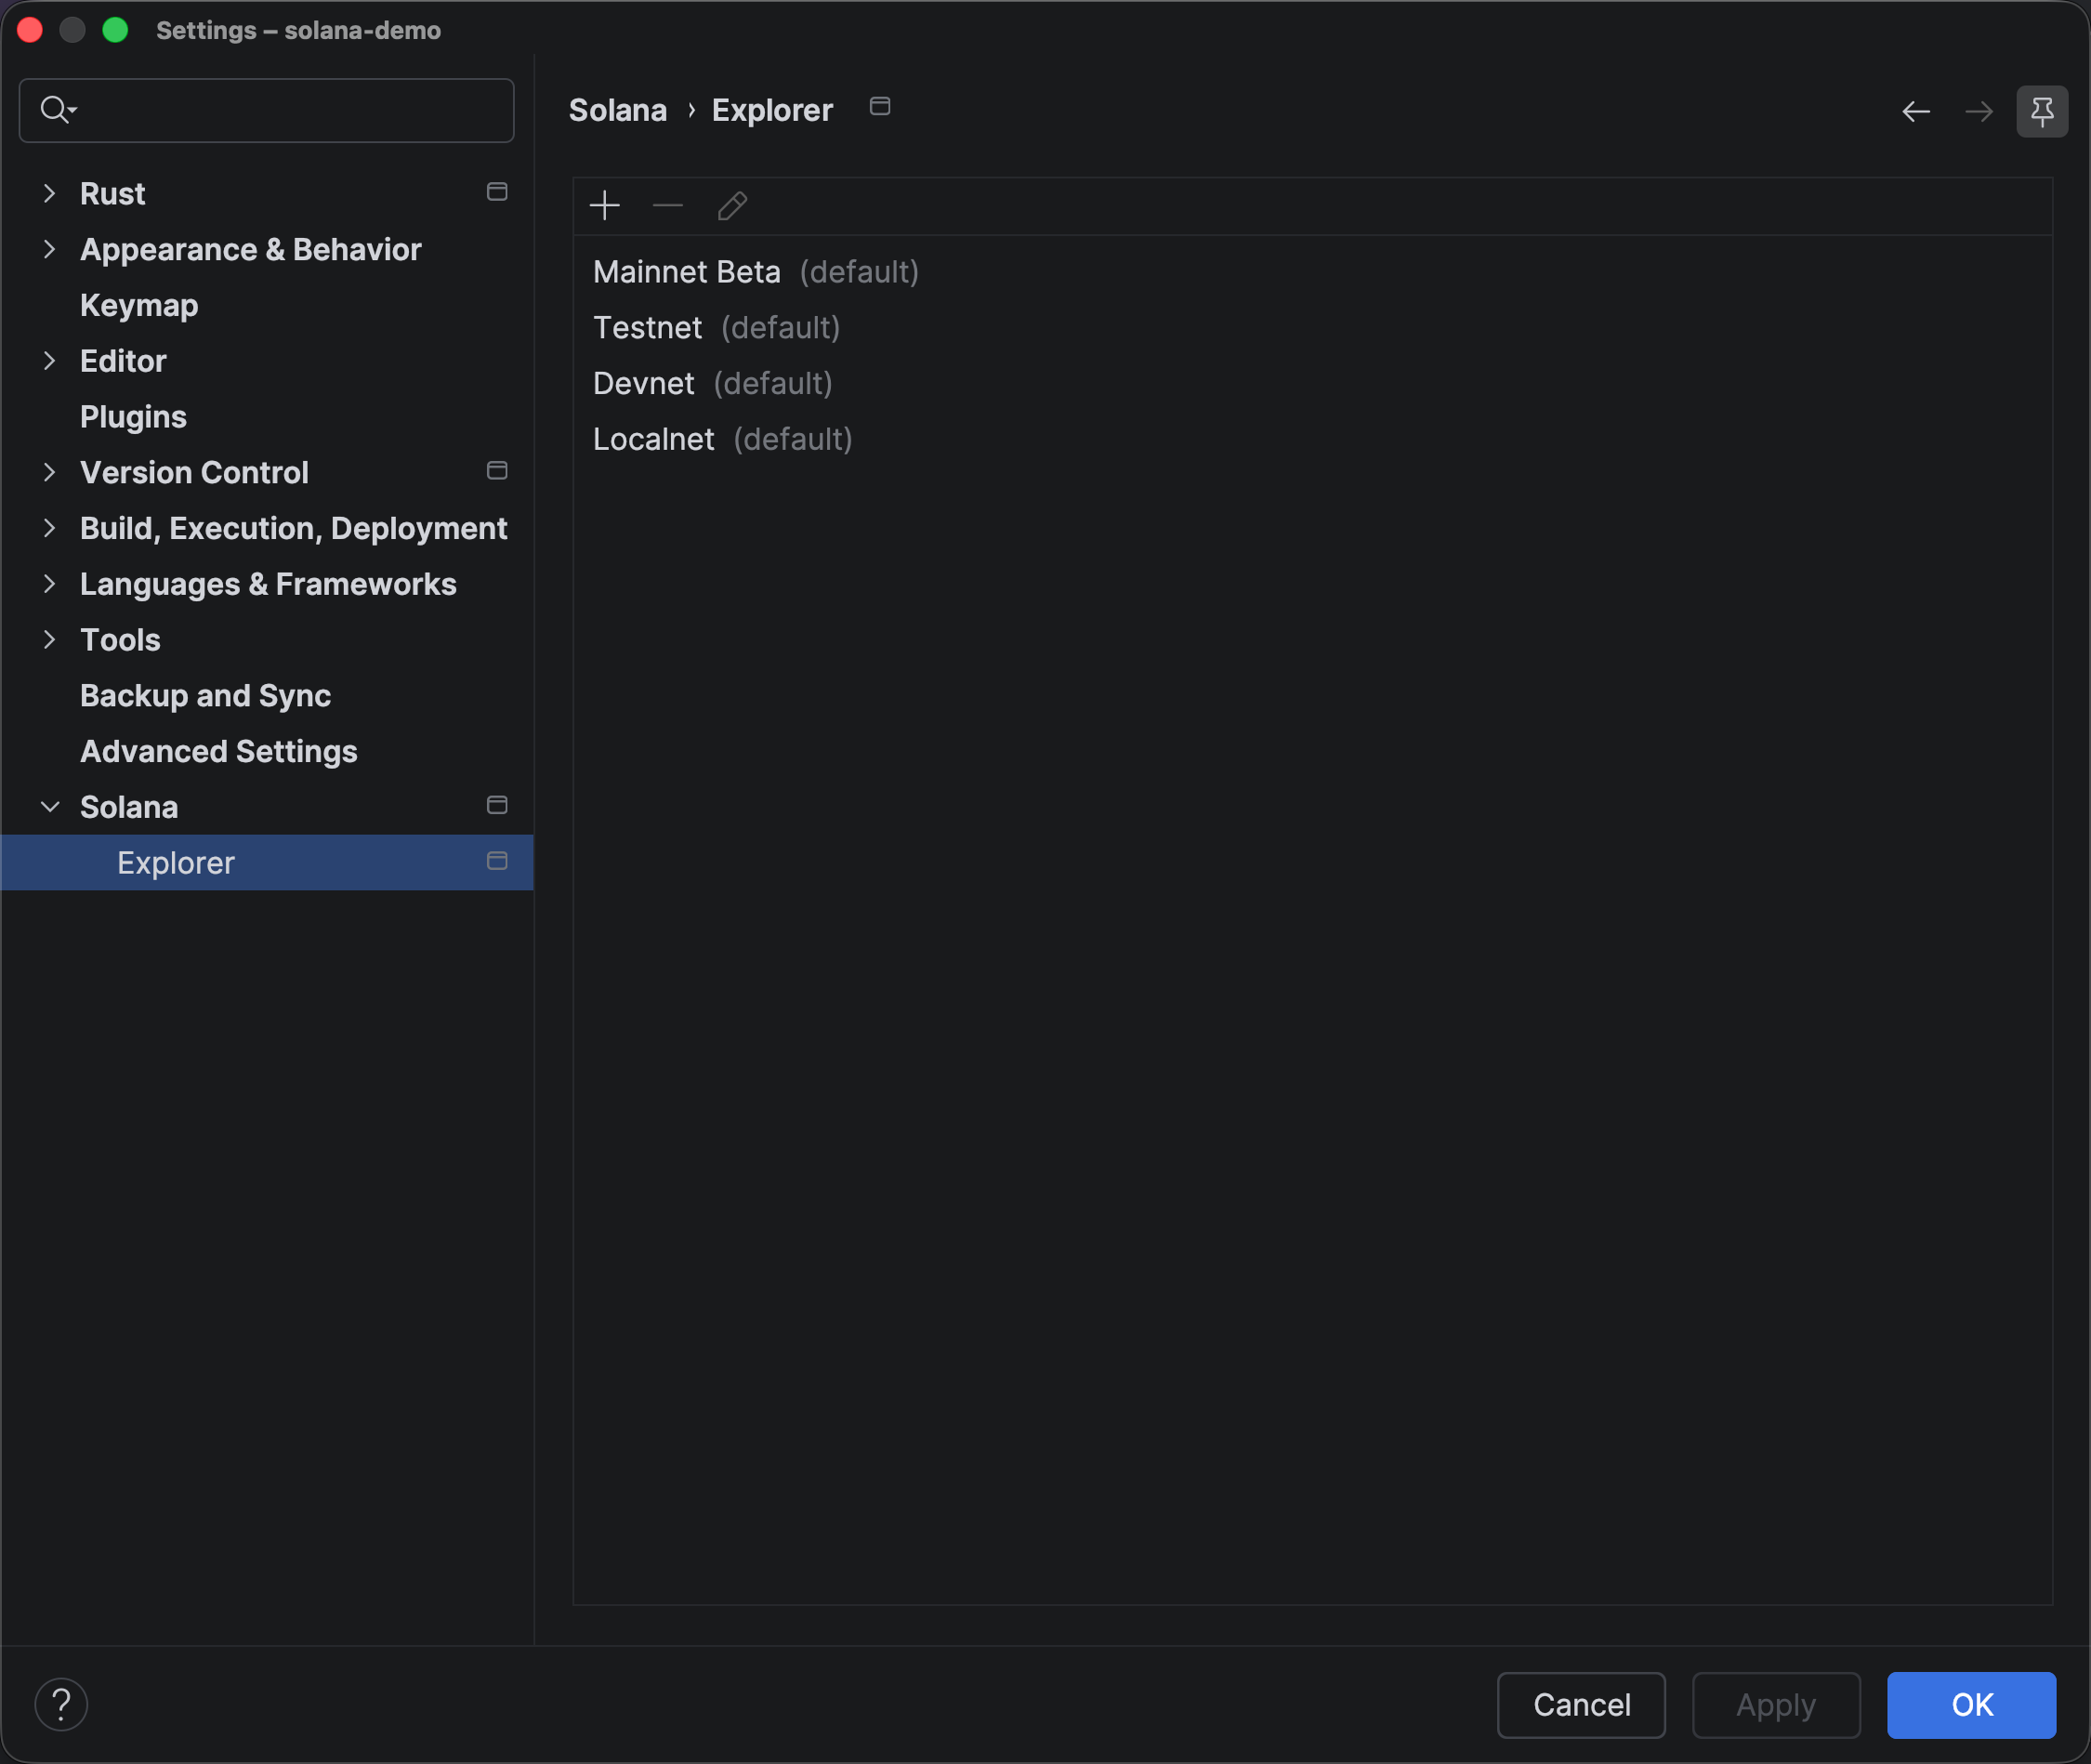Confirm settings with OK button
Viewport: 2091px width, 1764px height.
click(x=1971, y=1705)
